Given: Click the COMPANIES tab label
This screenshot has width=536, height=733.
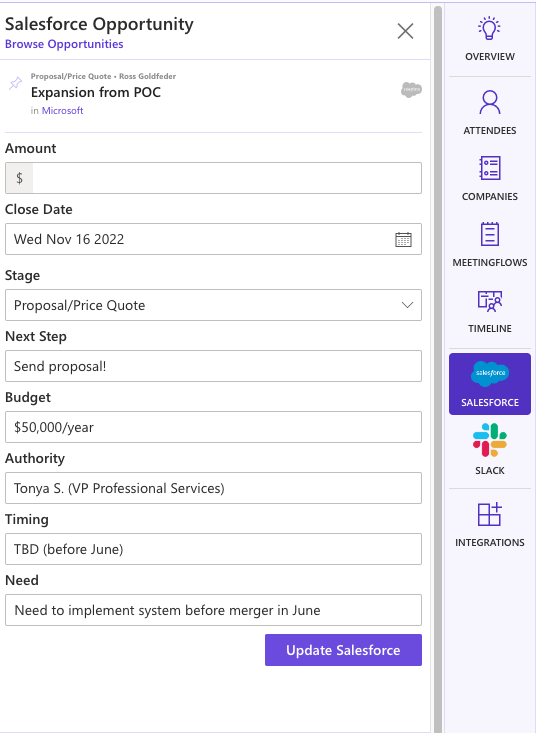Looking at the screenshot, I should point(490,196).
